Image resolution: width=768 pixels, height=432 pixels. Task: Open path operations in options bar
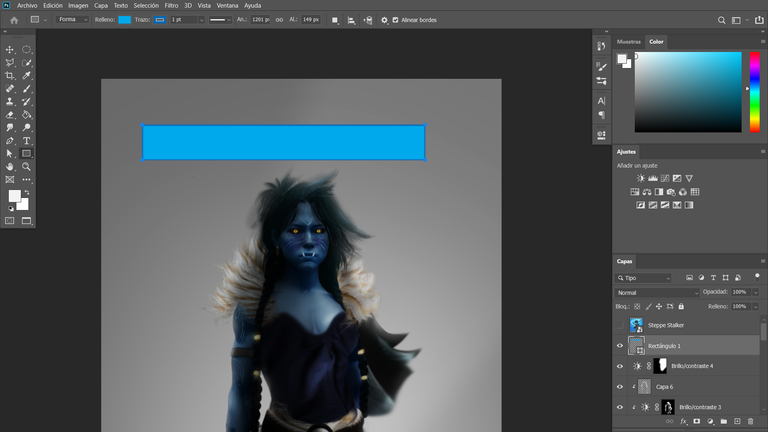(x=335, y=20)
